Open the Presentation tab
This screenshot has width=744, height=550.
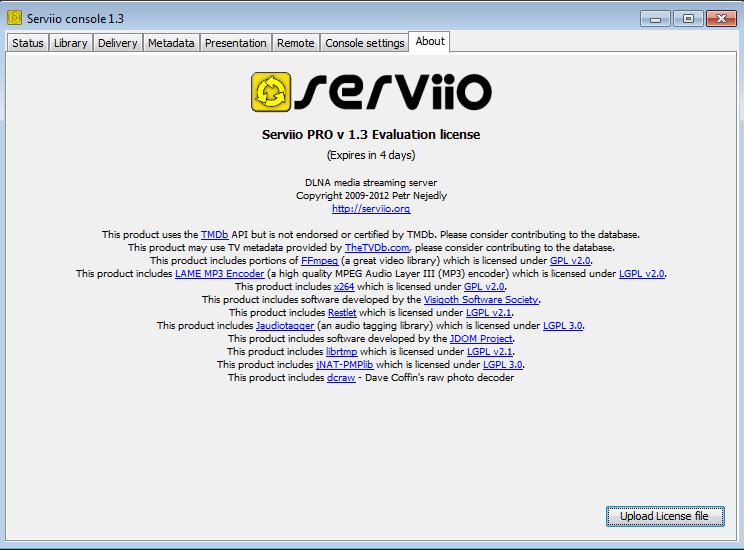235,43
